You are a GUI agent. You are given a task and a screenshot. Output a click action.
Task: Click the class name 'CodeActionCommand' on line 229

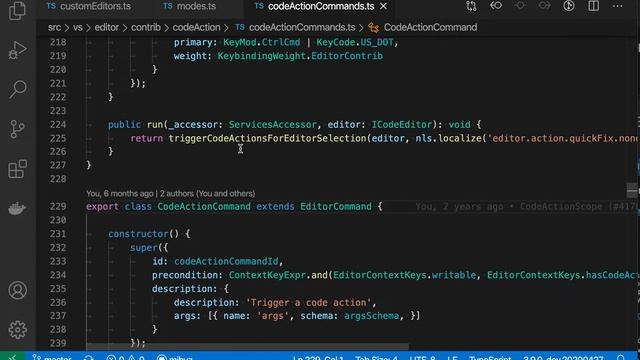pyautogui.click(x=204, y=207)
